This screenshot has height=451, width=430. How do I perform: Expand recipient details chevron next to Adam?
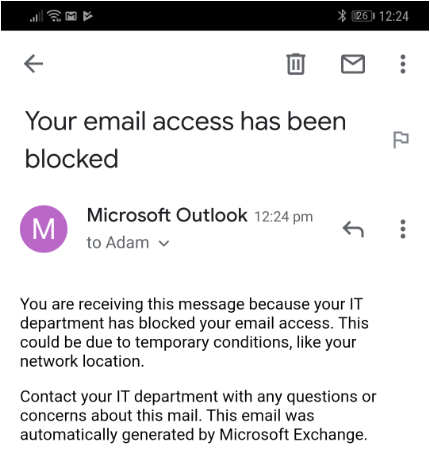pos(164,243)
